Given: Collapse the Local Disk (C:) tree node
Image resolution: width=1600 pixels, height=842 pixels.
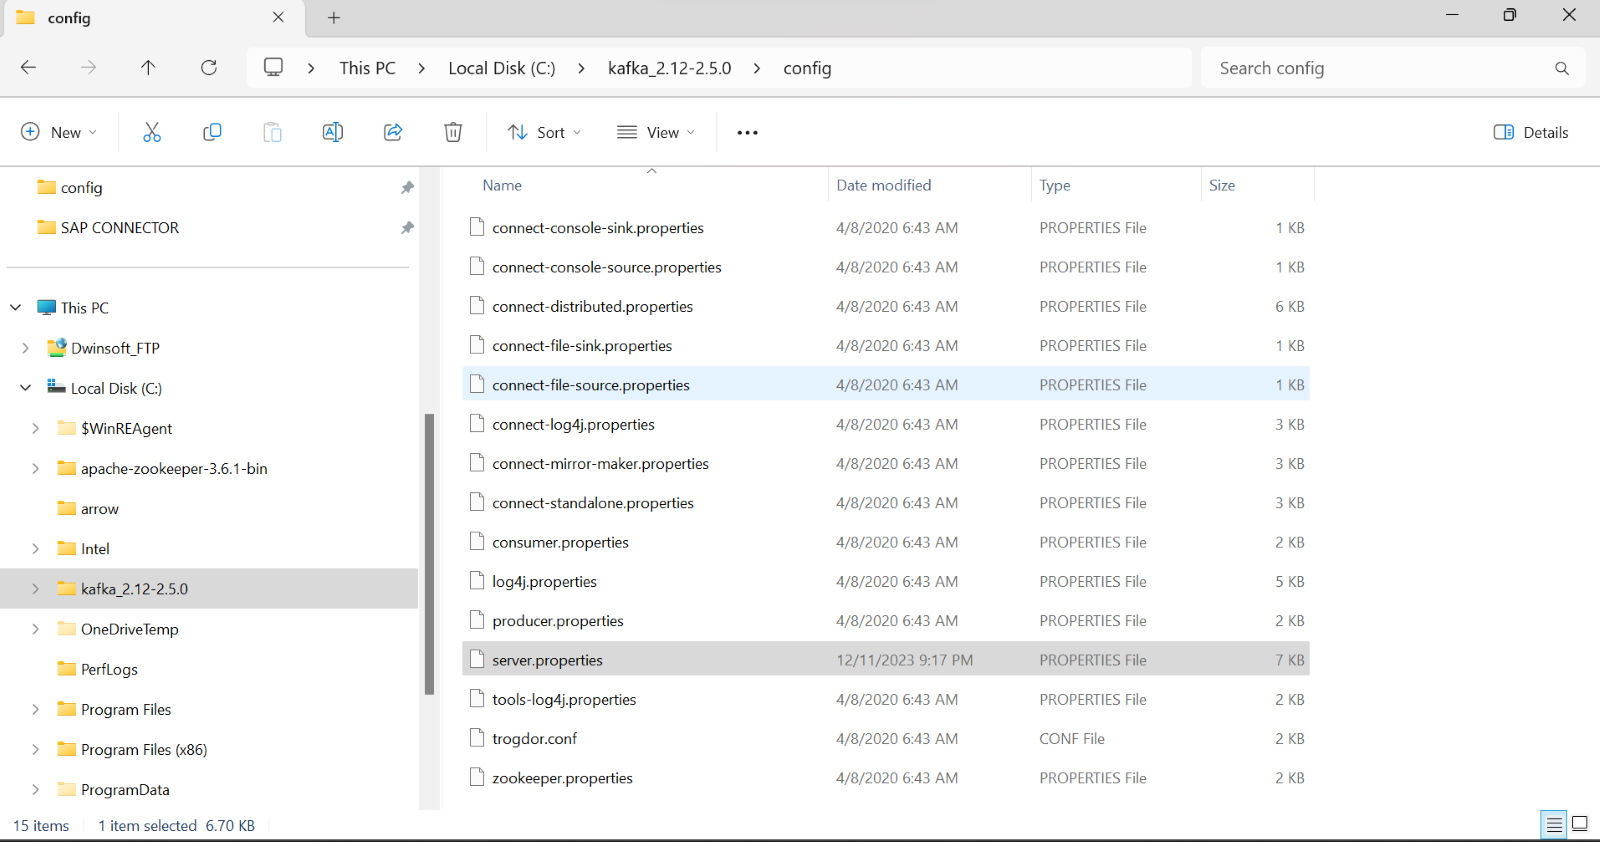Looking at the screenshot, I should coord(26,388).
